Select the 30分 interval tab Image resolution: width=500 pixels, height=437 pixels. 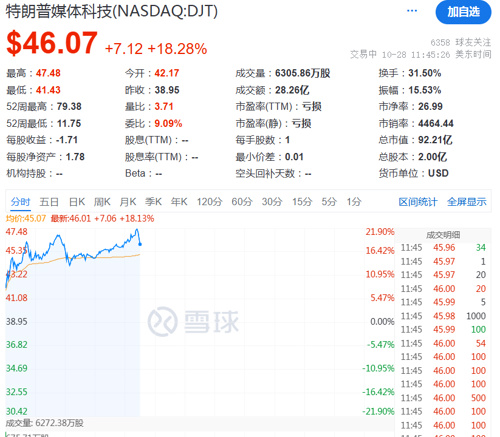pyautogui.click(x=272, y=202)
